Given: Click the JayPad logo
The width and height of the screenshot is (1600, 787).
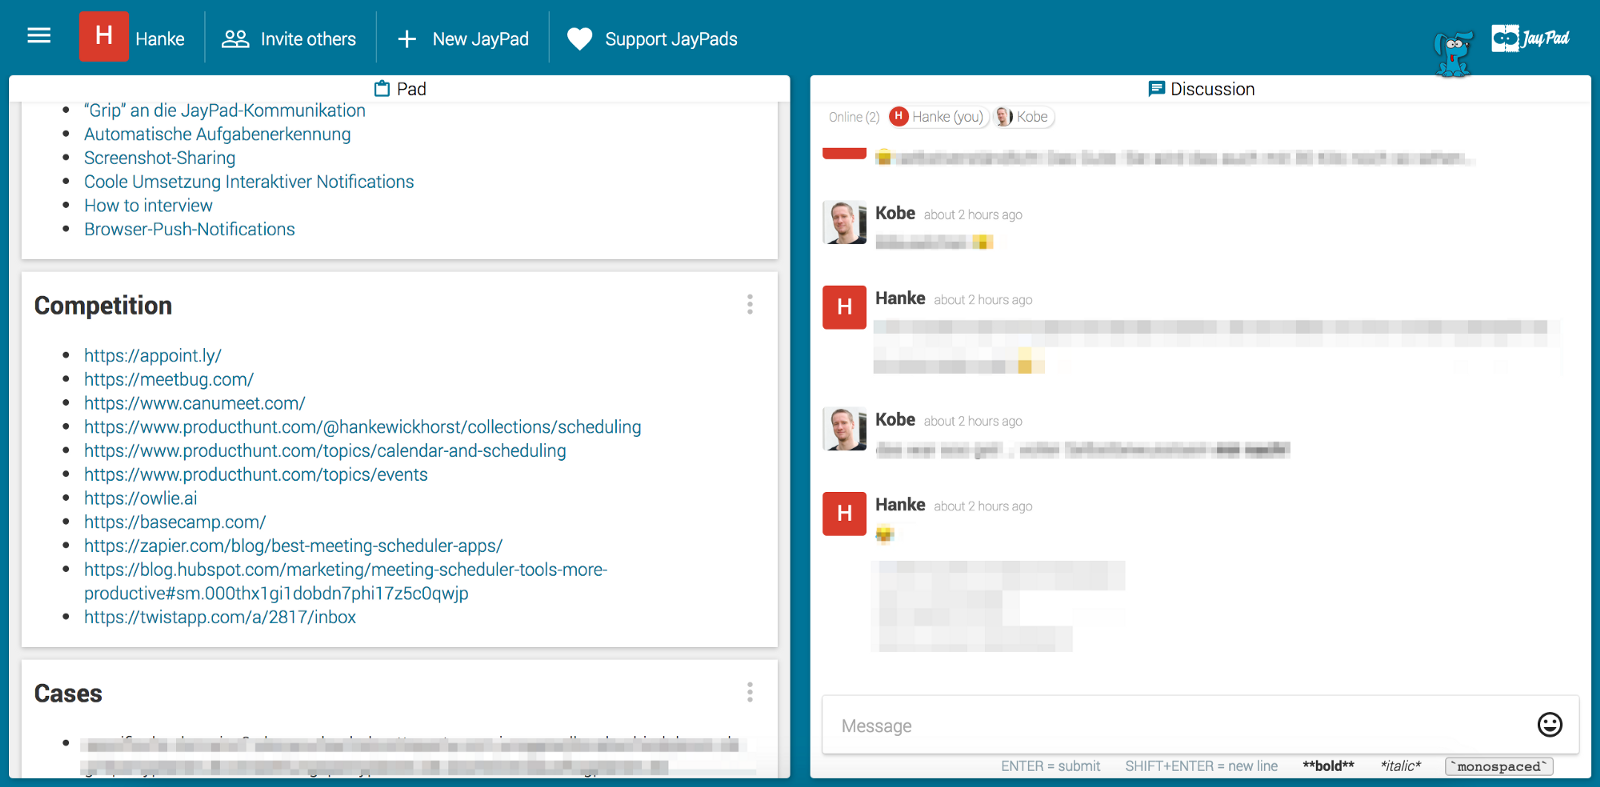Looking at the screenshot, I should pos(1530,38).
